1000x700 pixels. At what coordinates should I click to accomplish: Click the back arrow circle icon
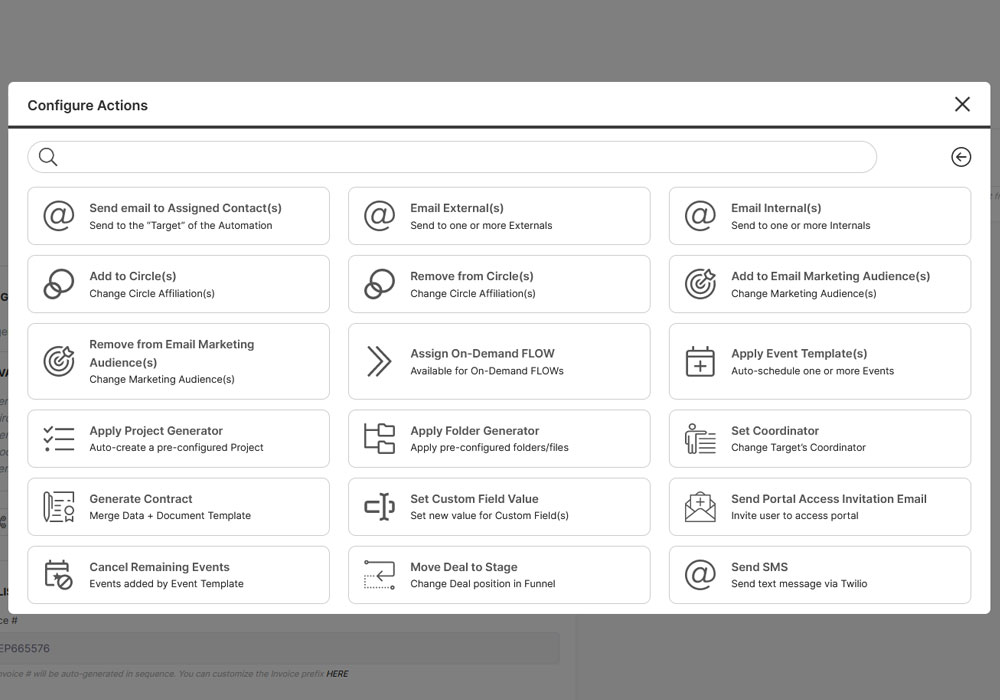pyautogui.click(x=960, y=157)
